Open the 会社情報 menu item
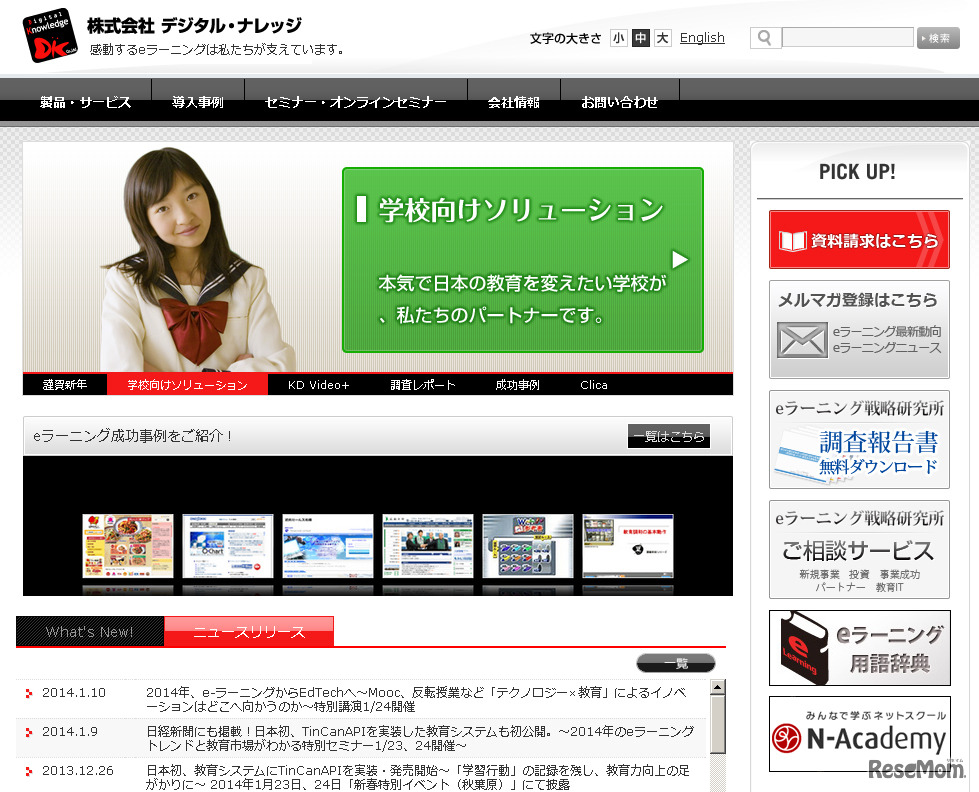 [513, 101]
